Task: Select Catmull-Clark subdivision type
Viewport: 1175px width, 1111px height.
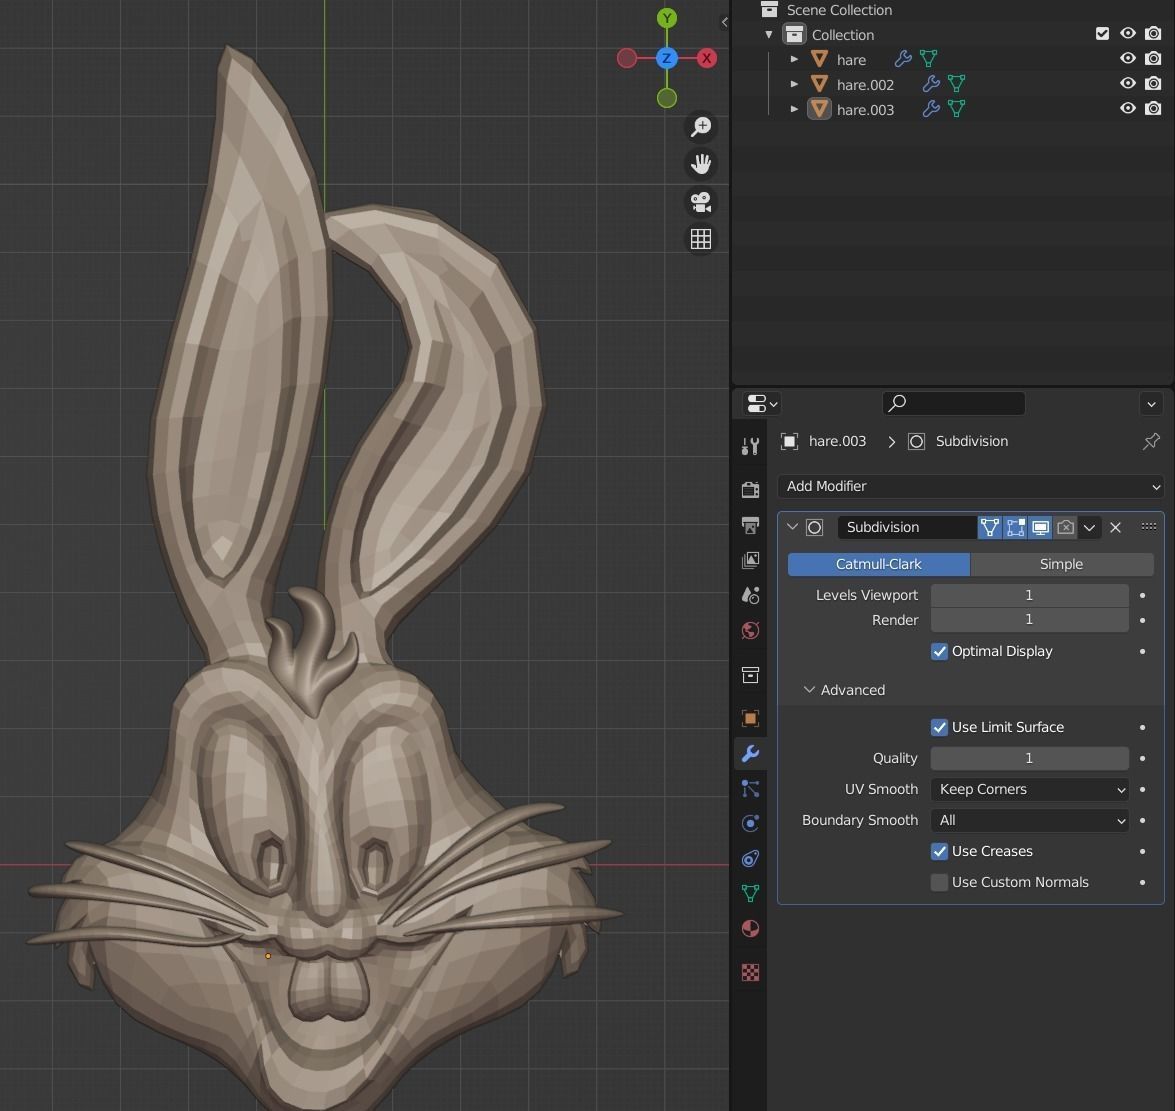Action: point(878,564)
